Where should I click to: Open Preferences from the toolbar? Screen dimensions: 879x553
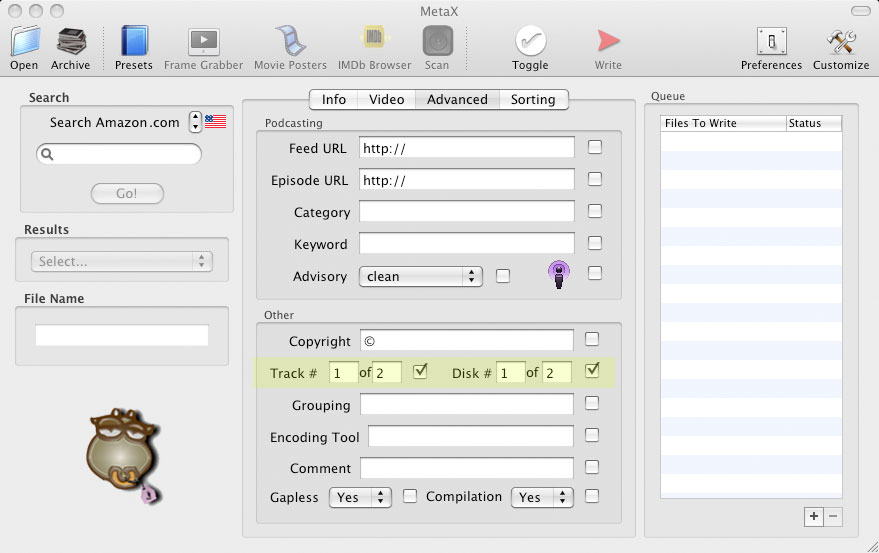click(771, 42)
